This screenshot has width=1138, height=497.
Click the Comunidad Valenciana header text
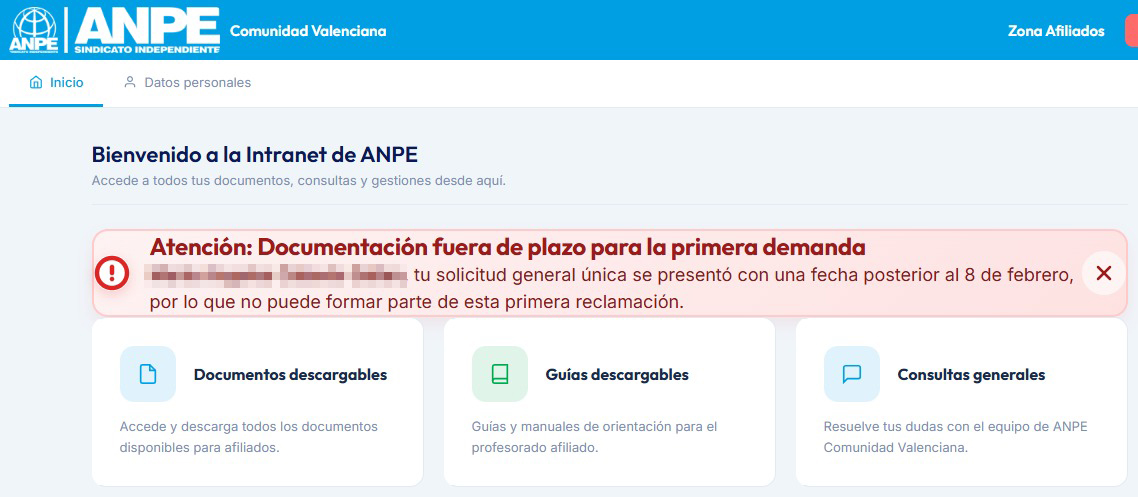click(308, 31)
